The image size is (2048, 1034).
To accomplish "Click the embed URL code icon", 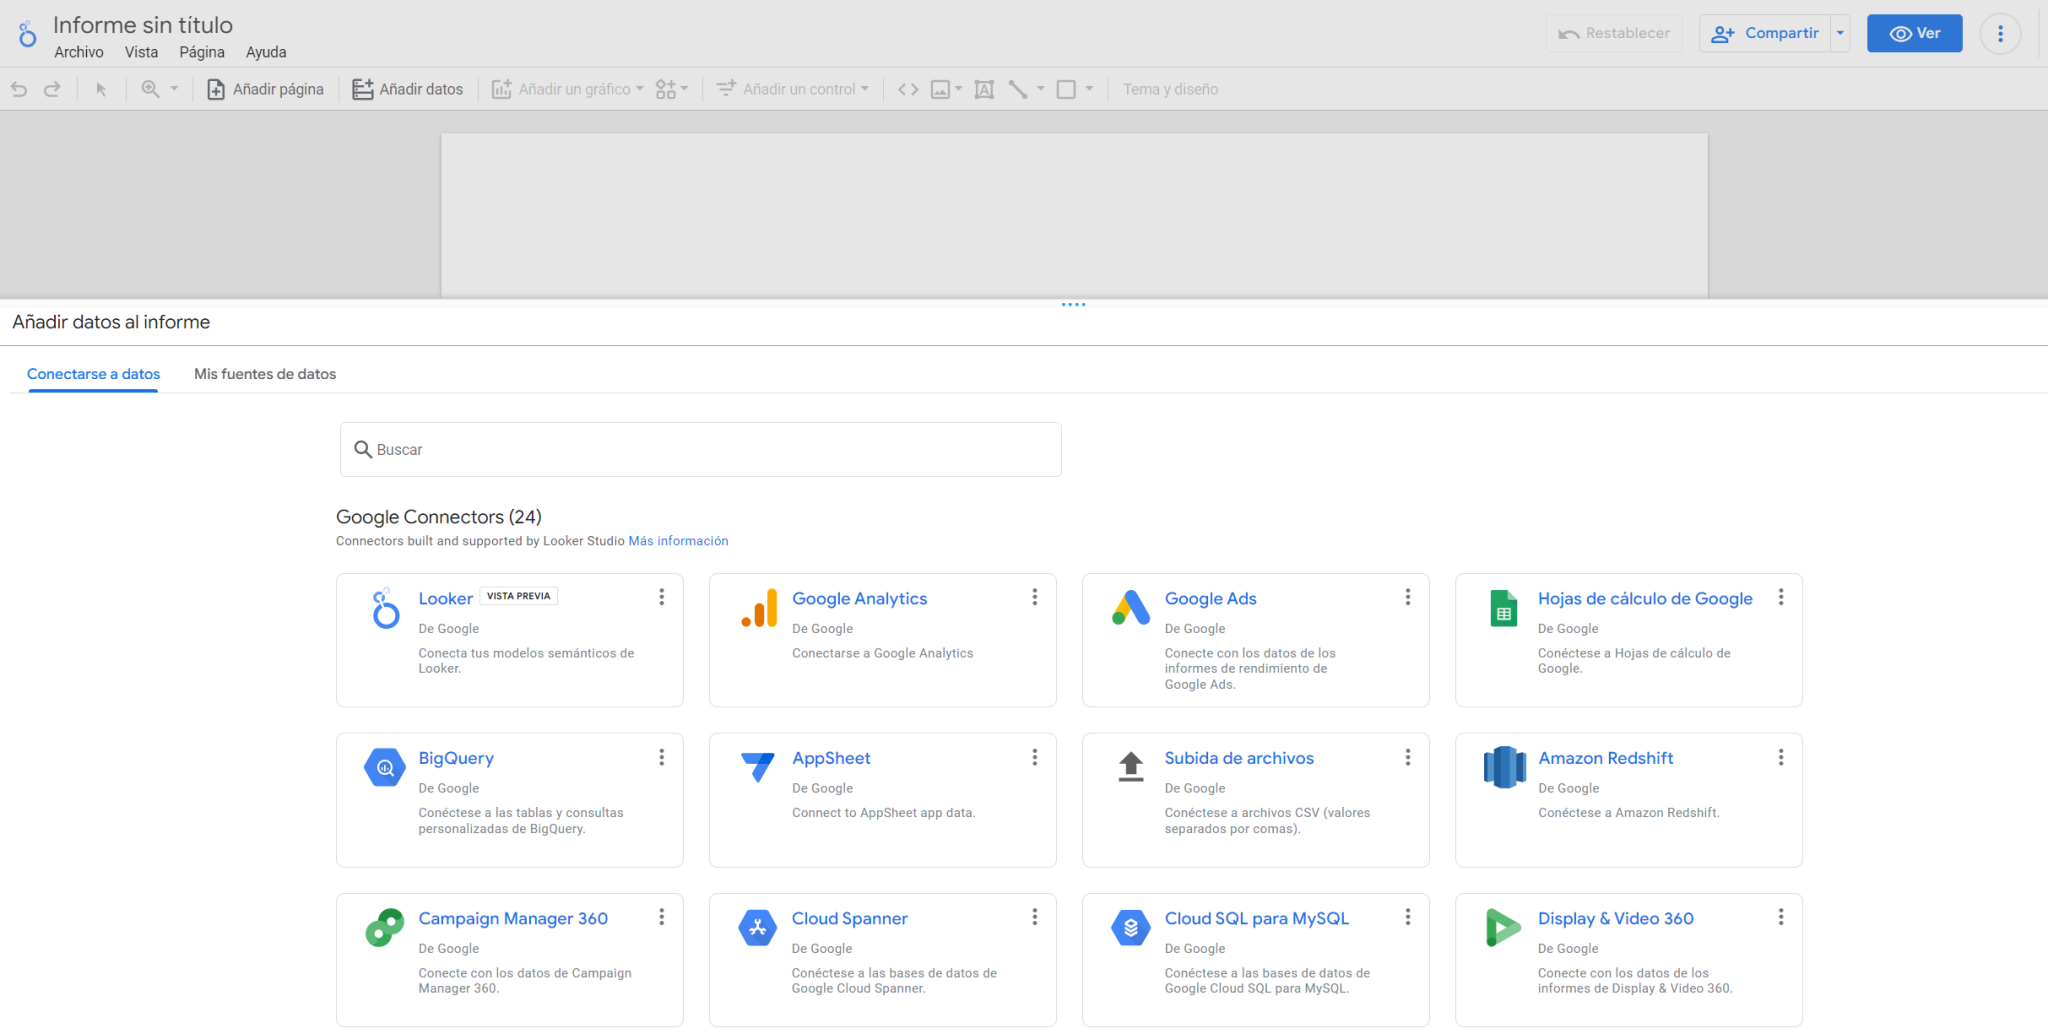I will tap(908, 89).
